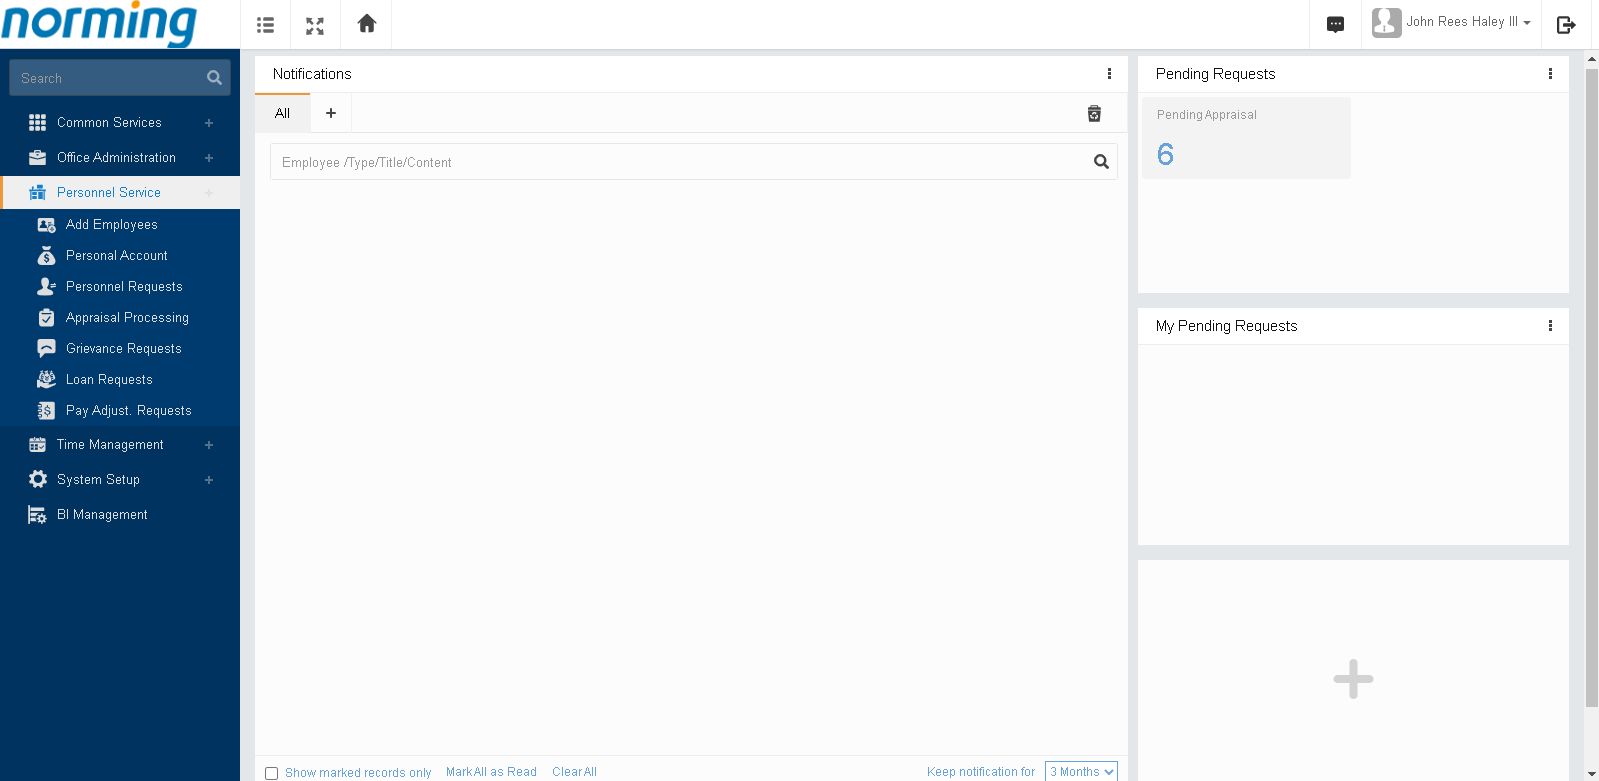1599x781 pixels.
Task: Toggle the sidebar menu list icon
Action: tap(265, 25)
